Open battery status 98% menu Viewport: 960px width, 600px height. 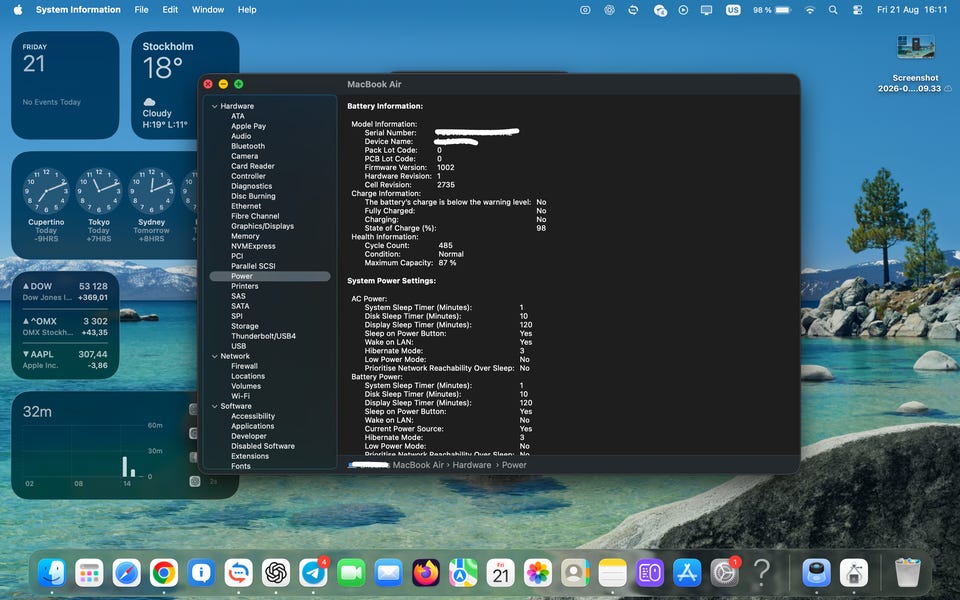[771, 10]
